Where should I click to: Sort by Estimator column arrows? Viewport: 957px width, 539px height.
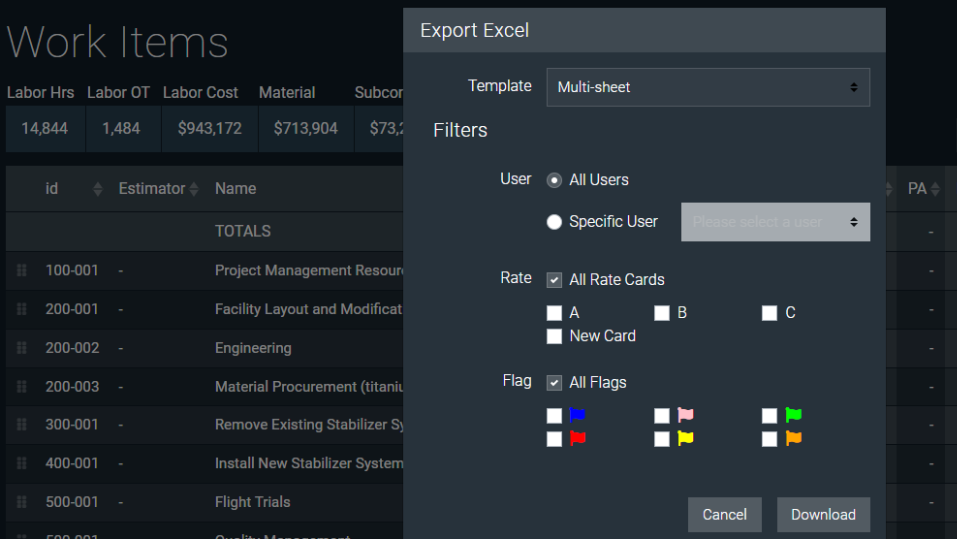tap(194, 189)
